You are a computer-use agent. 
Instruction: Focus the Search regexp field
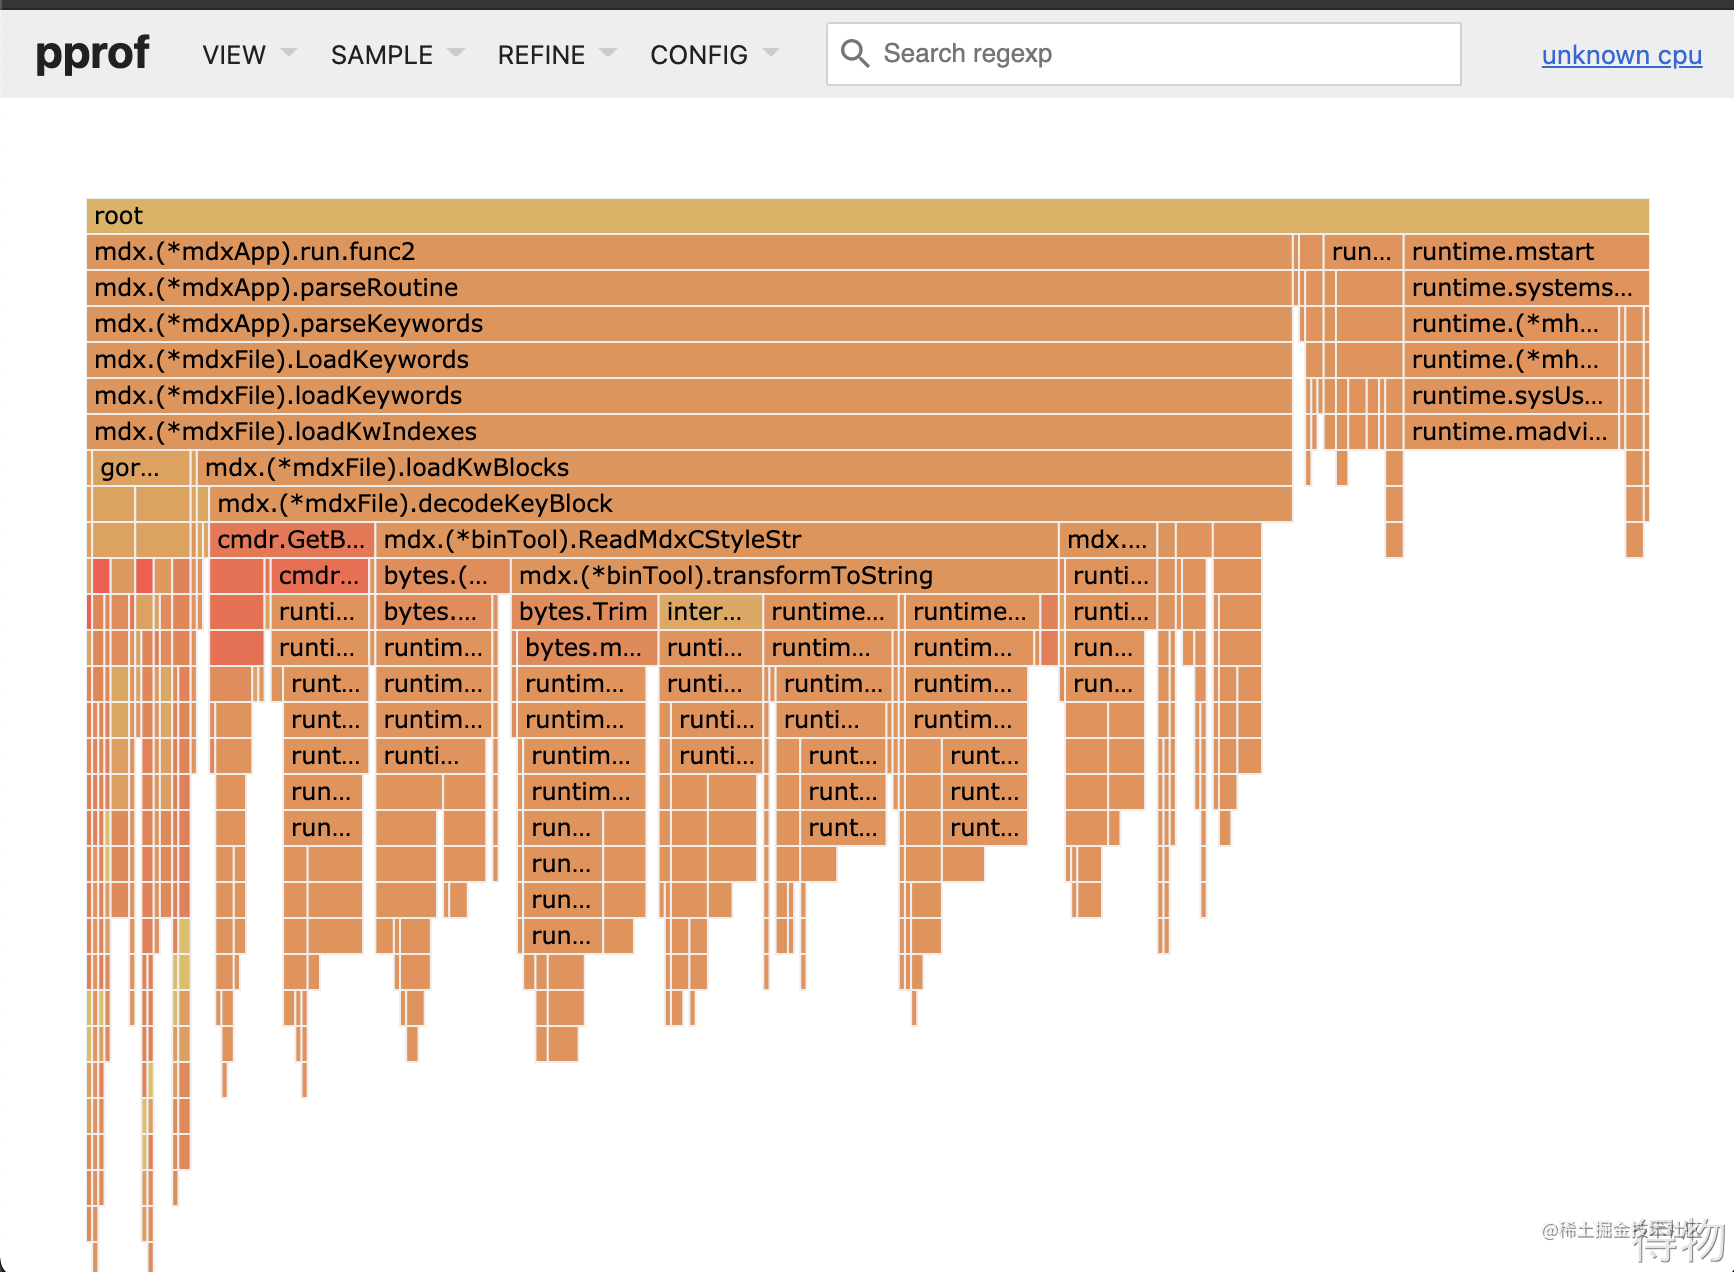(1143, 54)
